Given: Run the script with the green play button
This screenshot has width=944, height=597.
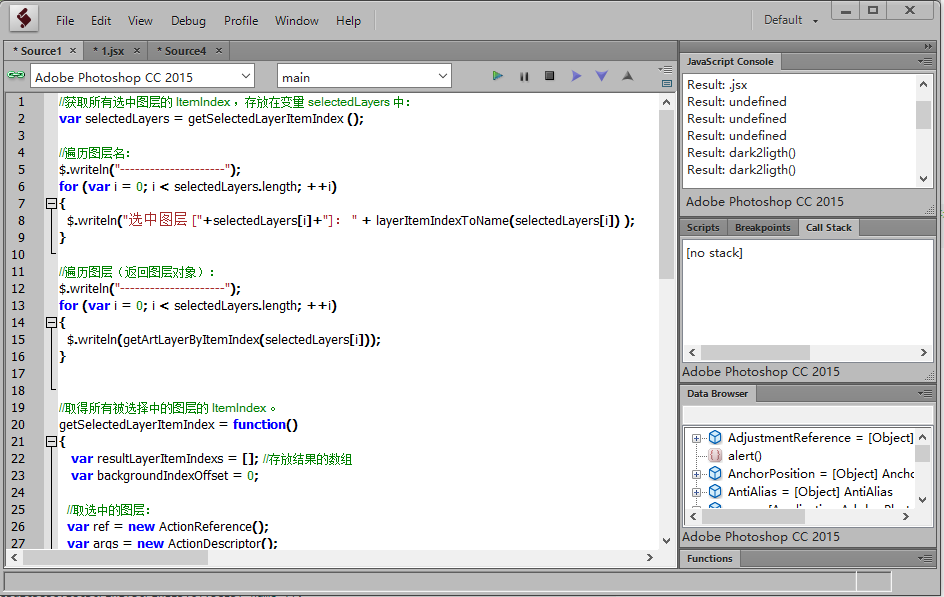Looking at the screenshot, I should tap(497, 76).
